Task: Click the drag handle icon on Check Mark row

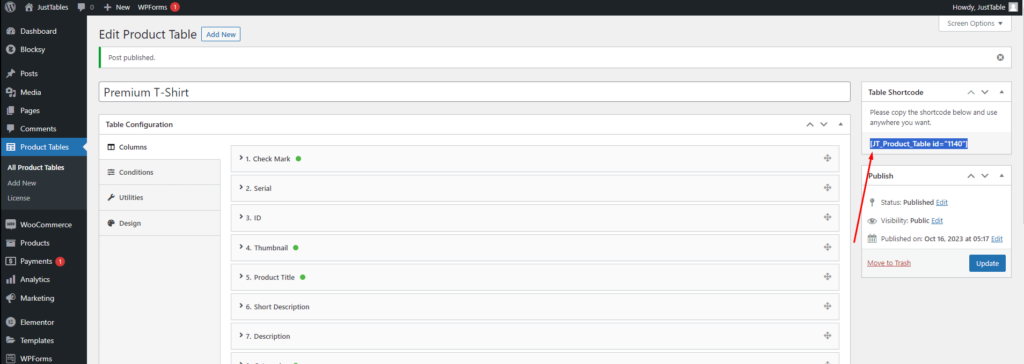Action: pyautogui.click(x=827, y=158)
